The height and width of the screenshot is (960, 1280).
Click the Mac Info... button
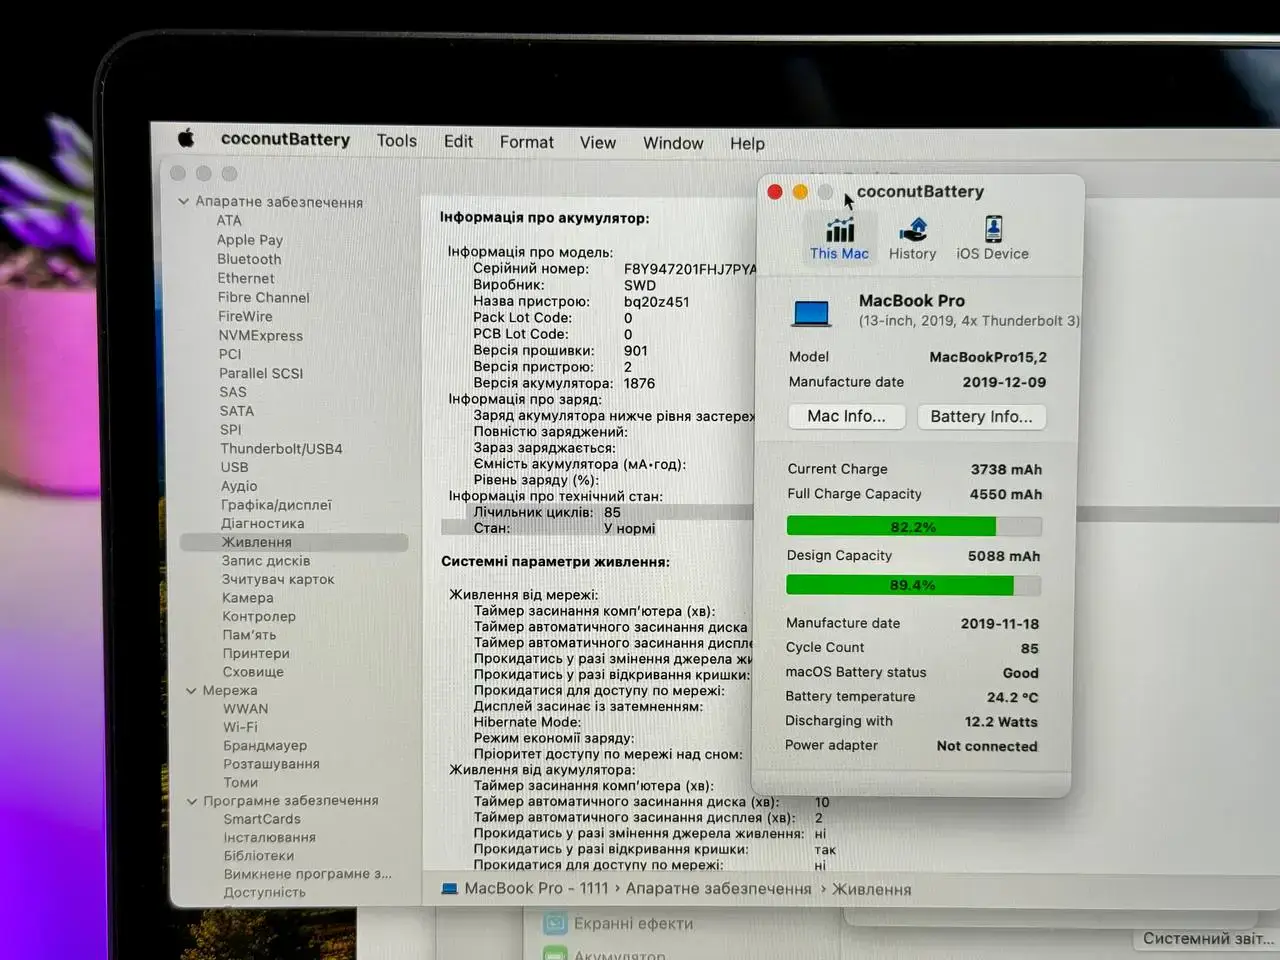coord(846,416)
